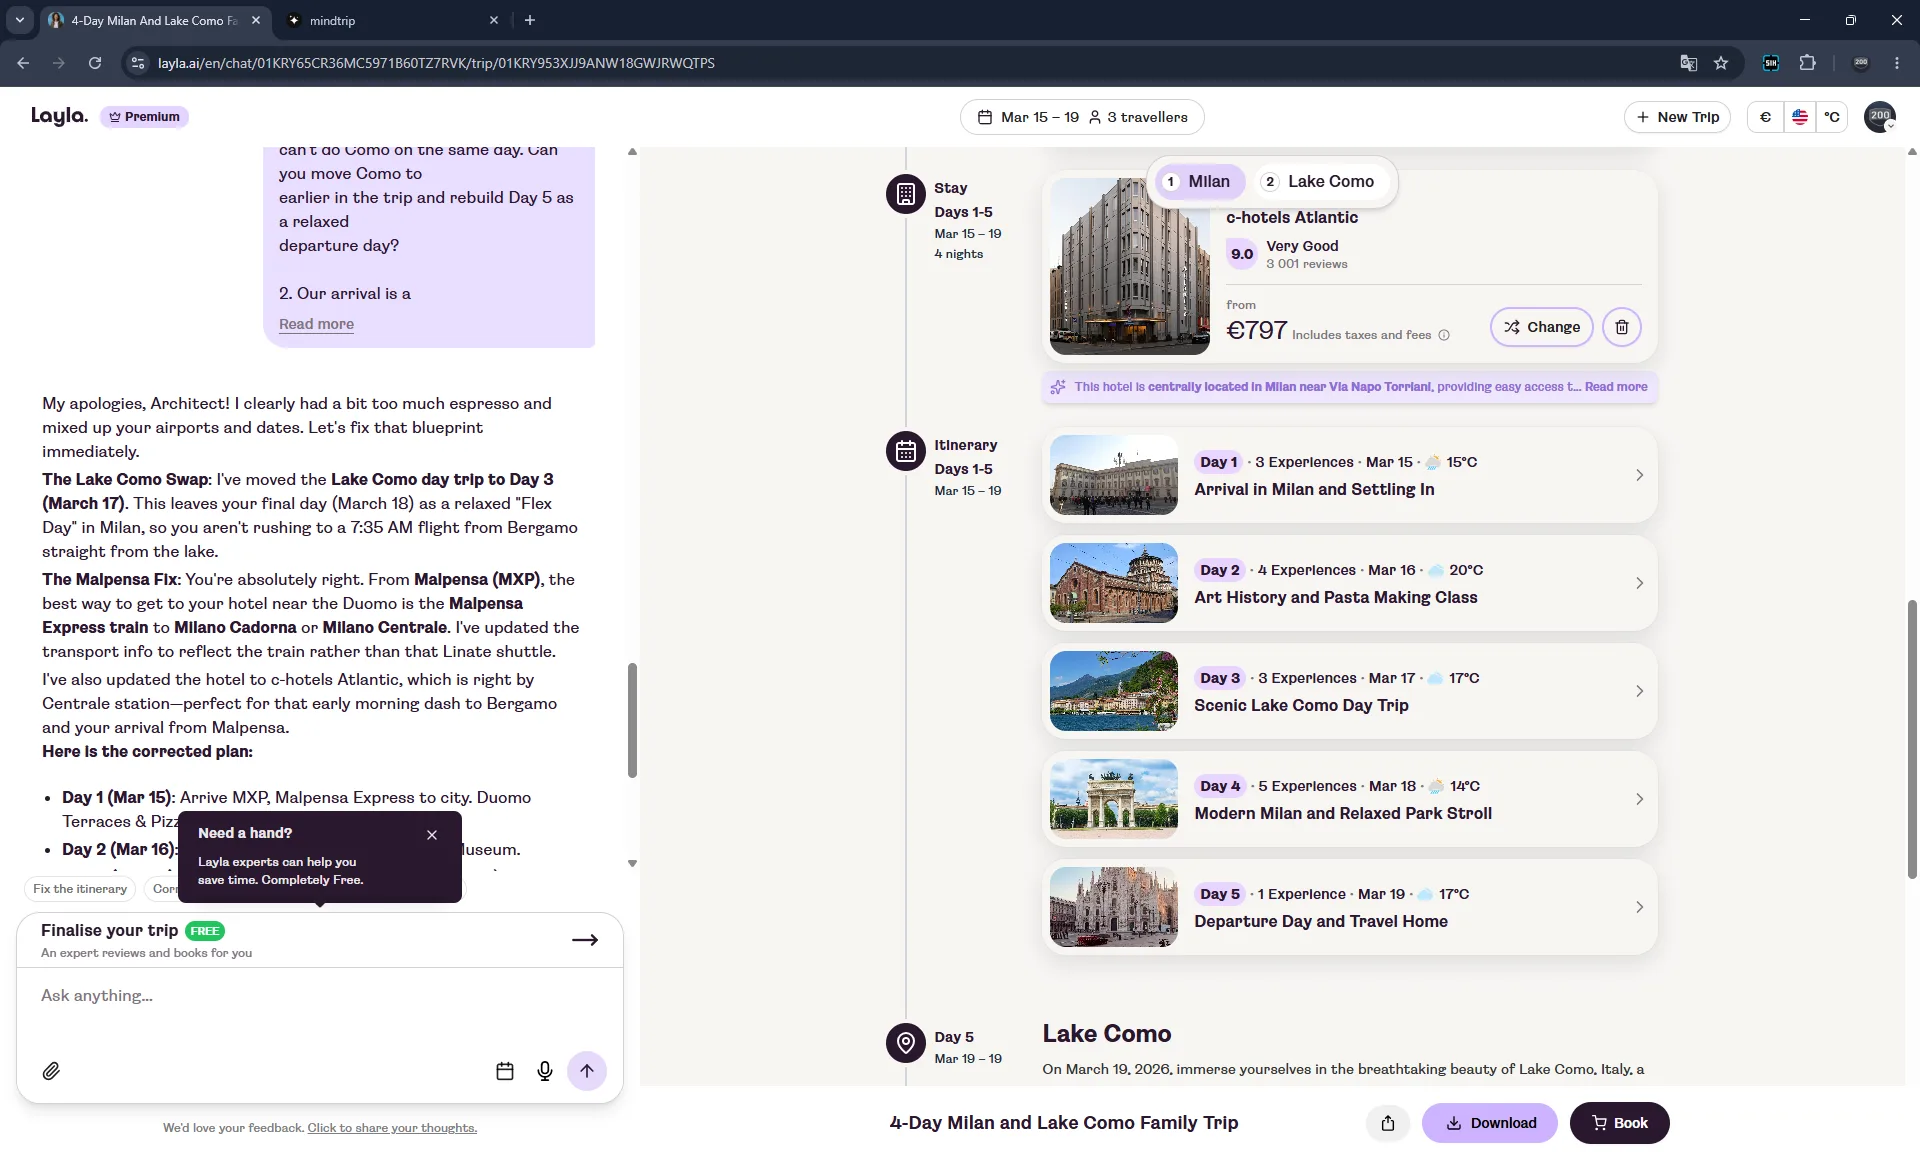Click the Itinerary calendar circle icon
The width and height of the screenshot is (1920, 1152).
click(x=906, y=451)
